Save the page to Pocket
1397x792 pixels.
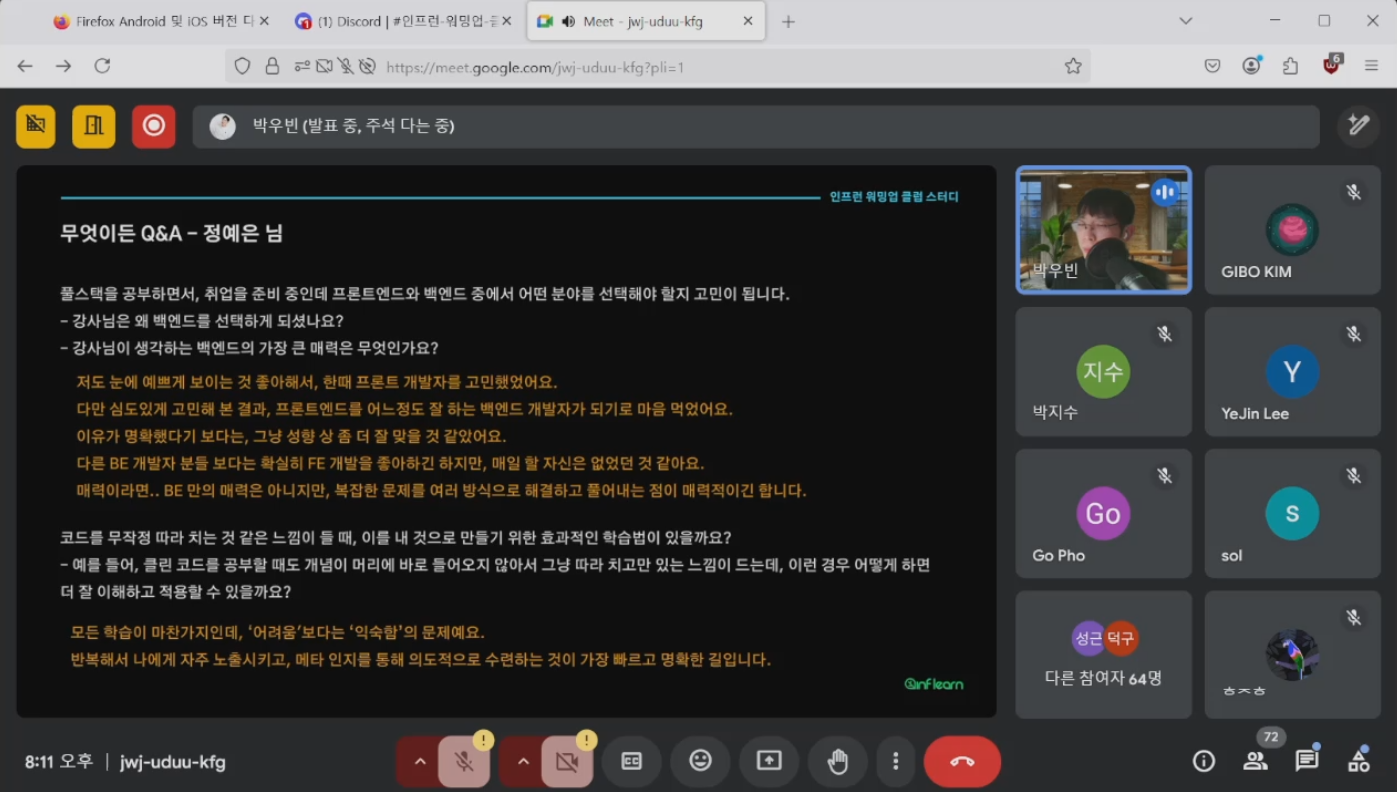1213,66
